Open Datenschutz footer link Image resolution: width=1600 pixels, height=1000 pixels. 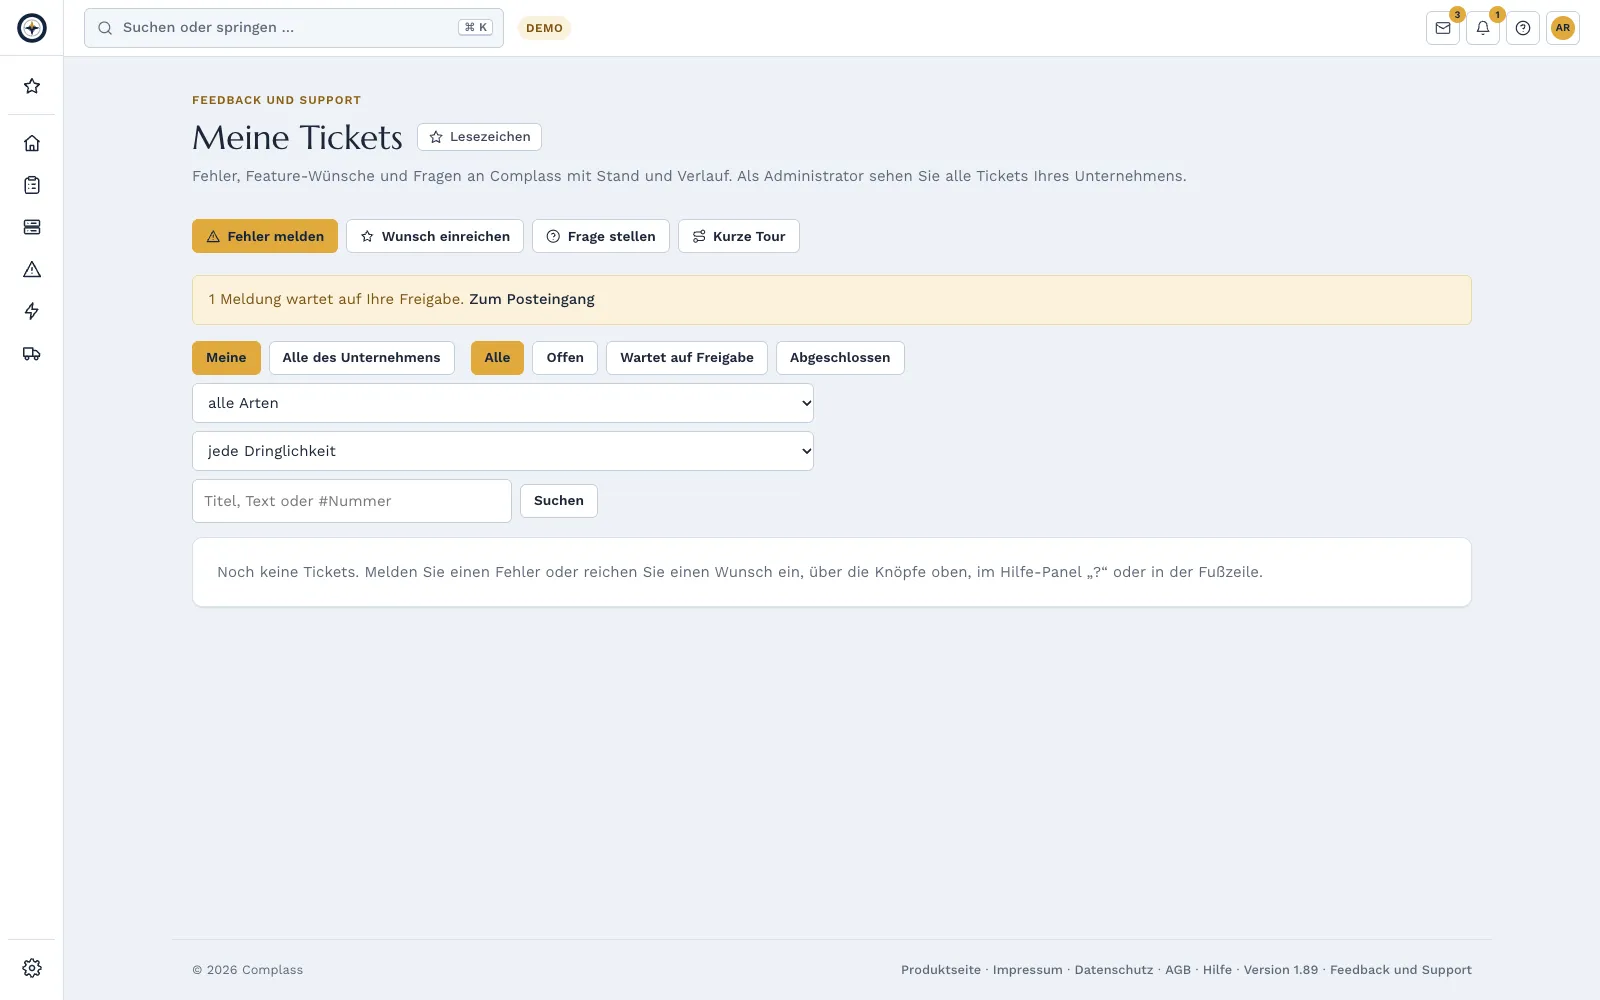tap(1114, 970)
